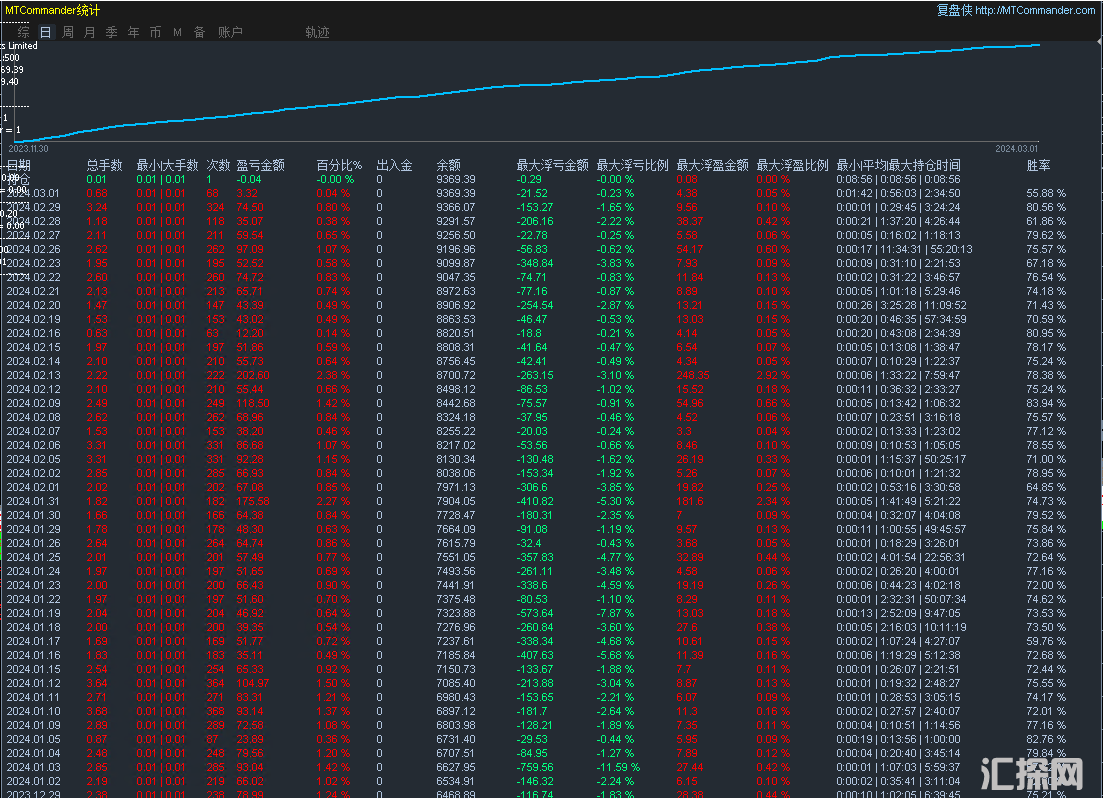Viewport: 1103px width, 798px height.
Task: Select the 日 daily statistics tab
Action: click(46, 32)
